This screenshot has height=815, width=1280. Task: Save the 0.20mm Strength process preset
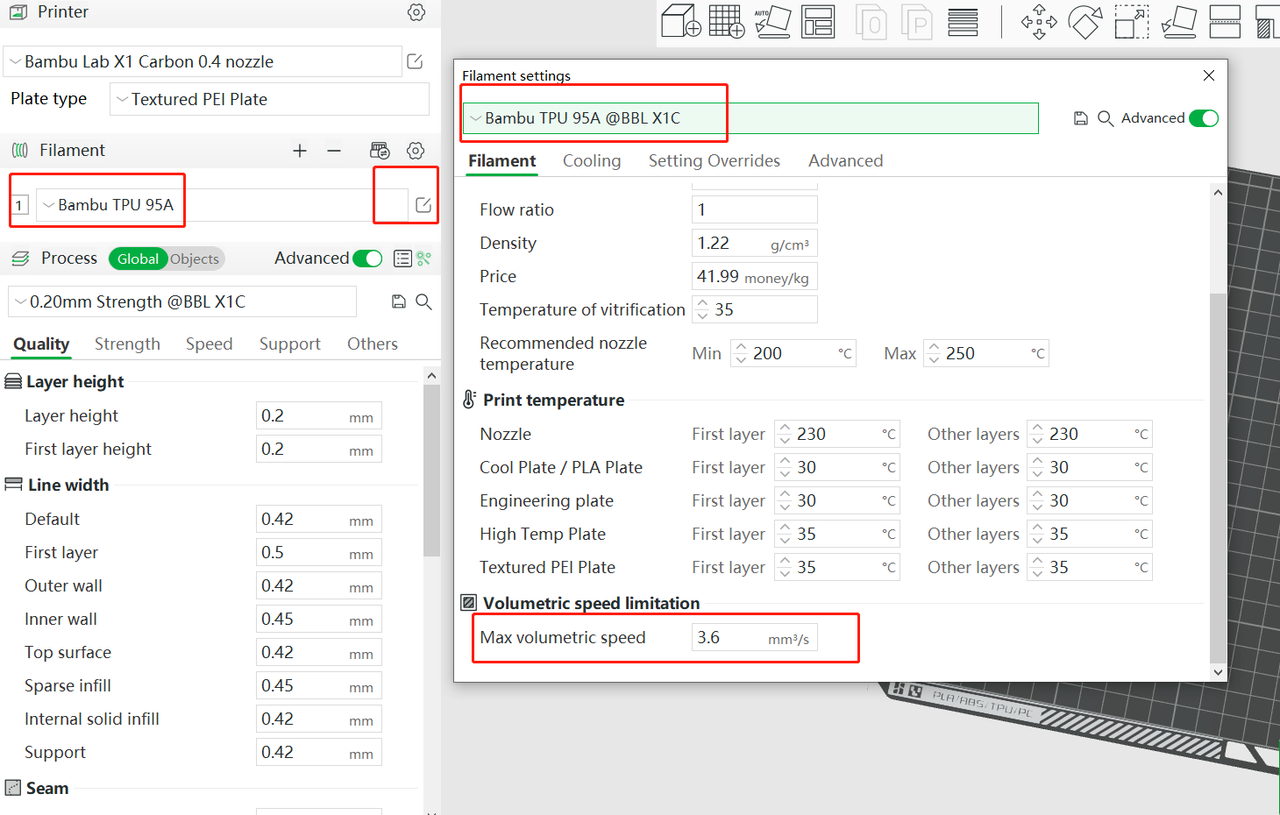[398, 302]
